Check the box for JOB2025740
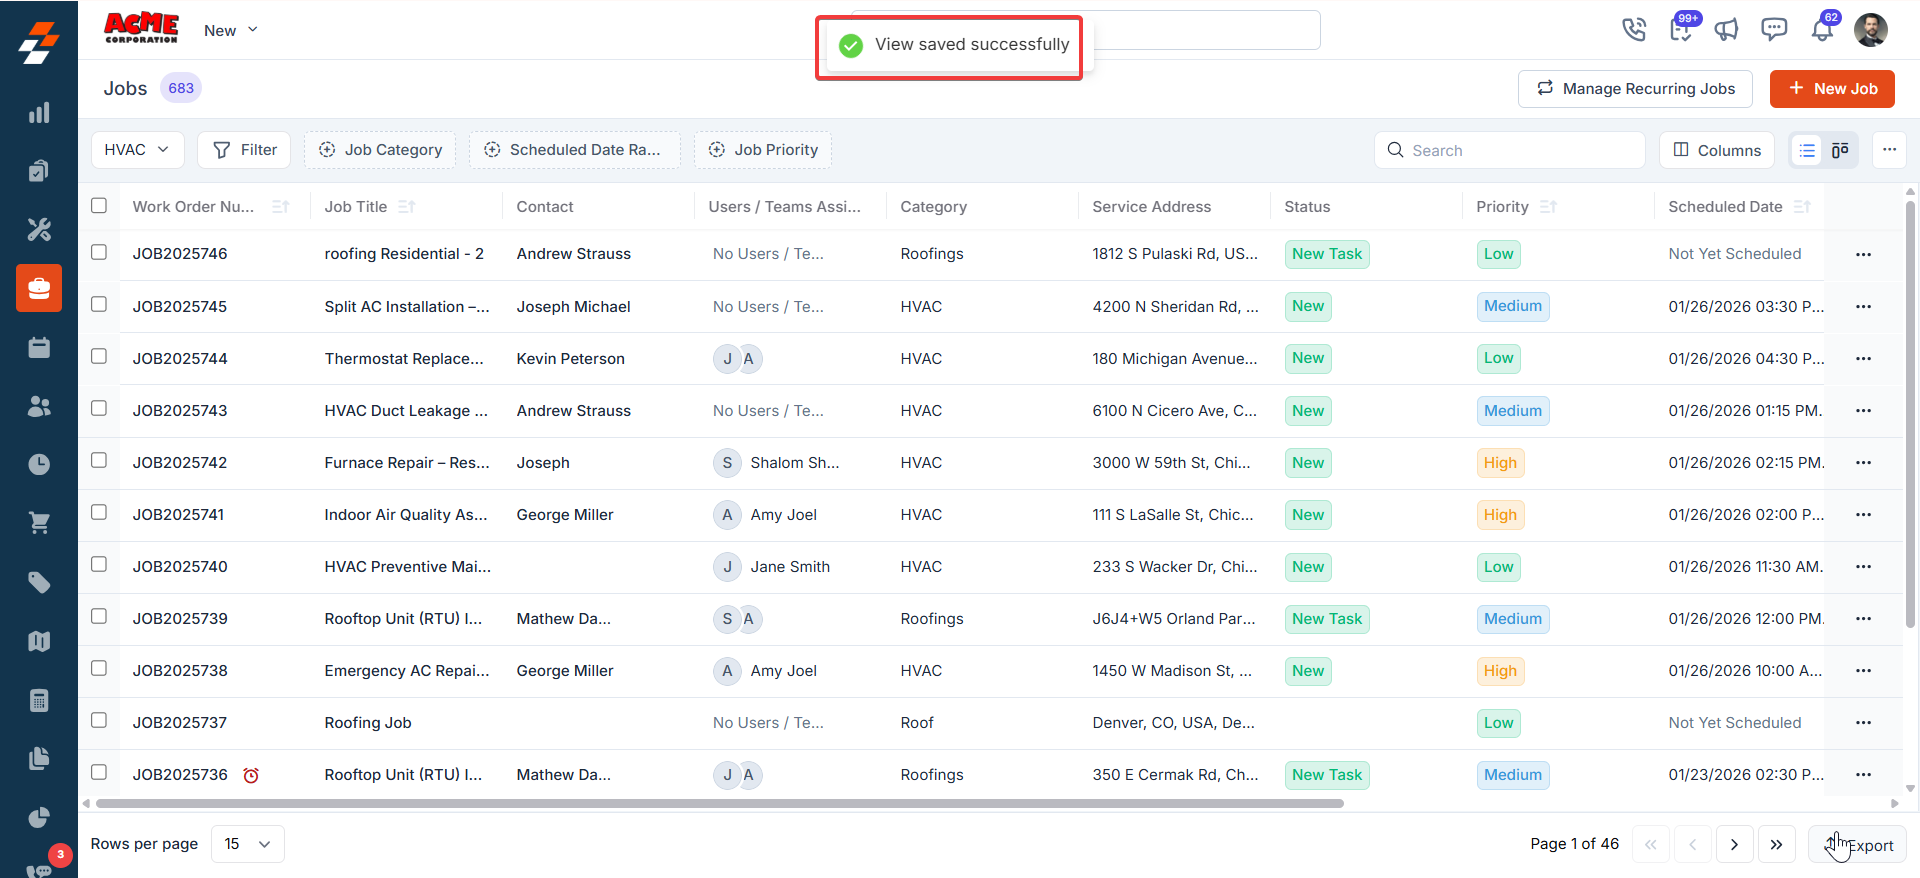The height and width of the screenshot is (878, 1920). 99,564
